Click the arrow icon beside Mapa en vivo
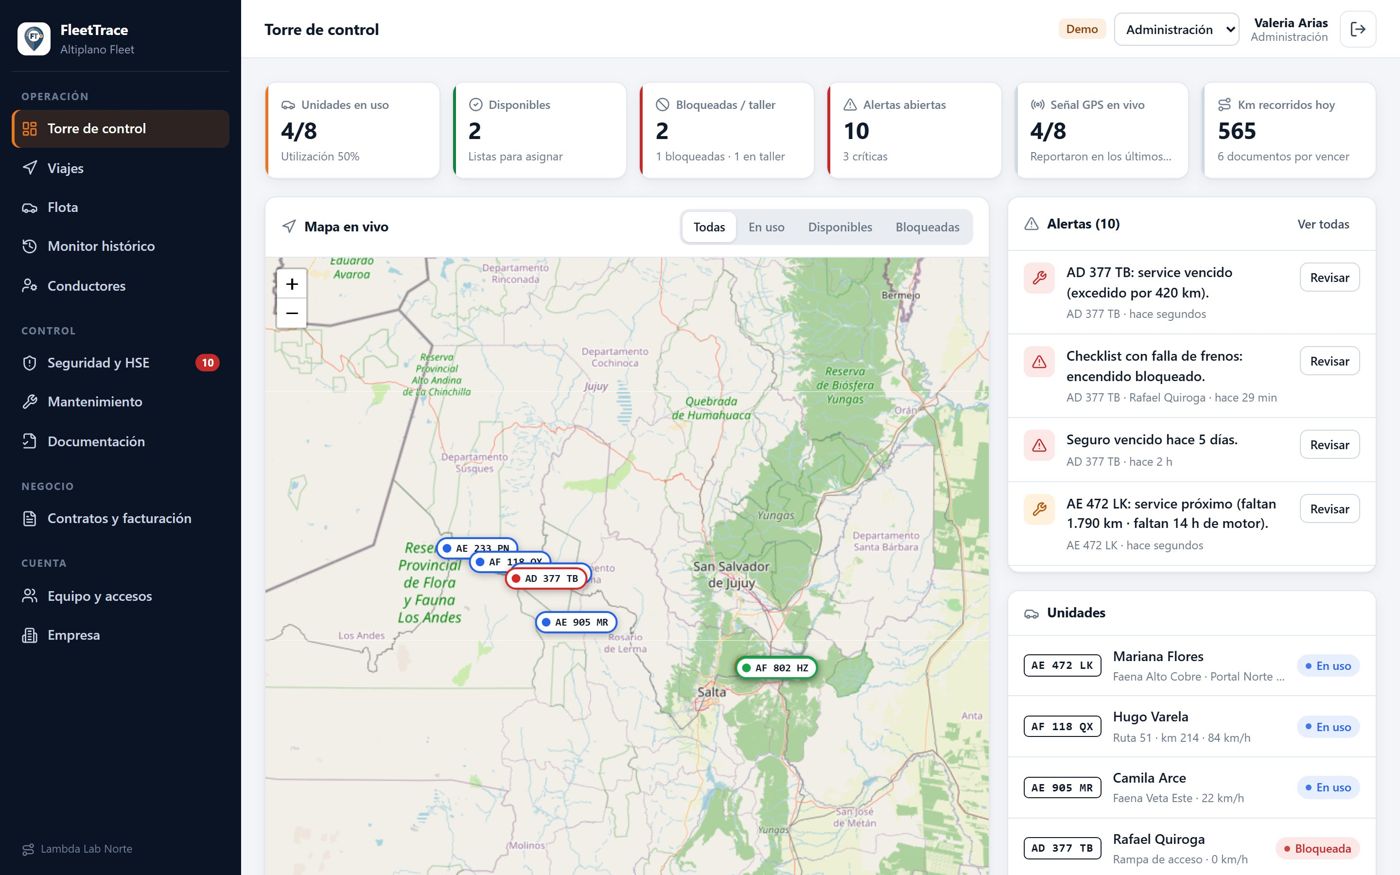The height and width of the screenshot is (875, 1400). point(289,227)
